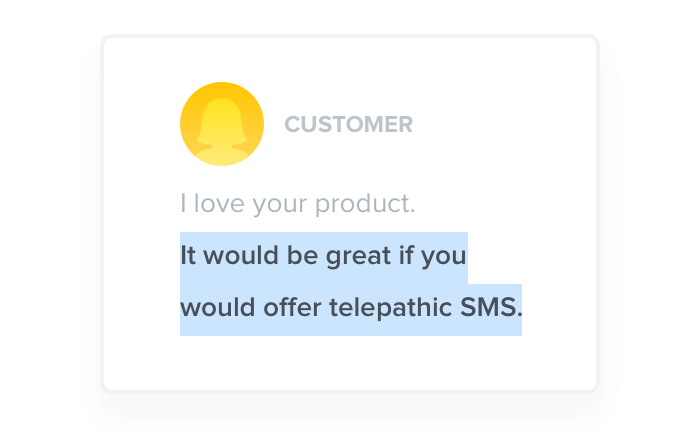700x440 pixels.
Task: Click the highlighted word 'be'
Action: tap(302, 255)
